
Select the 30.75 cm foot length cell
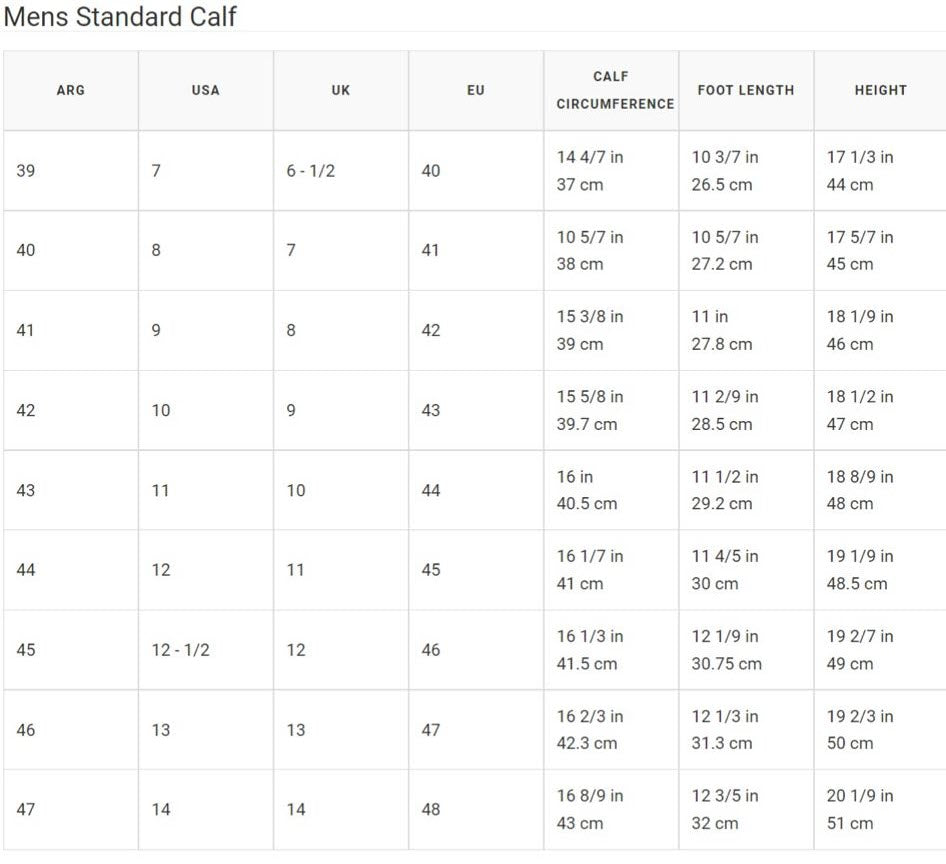727,664
